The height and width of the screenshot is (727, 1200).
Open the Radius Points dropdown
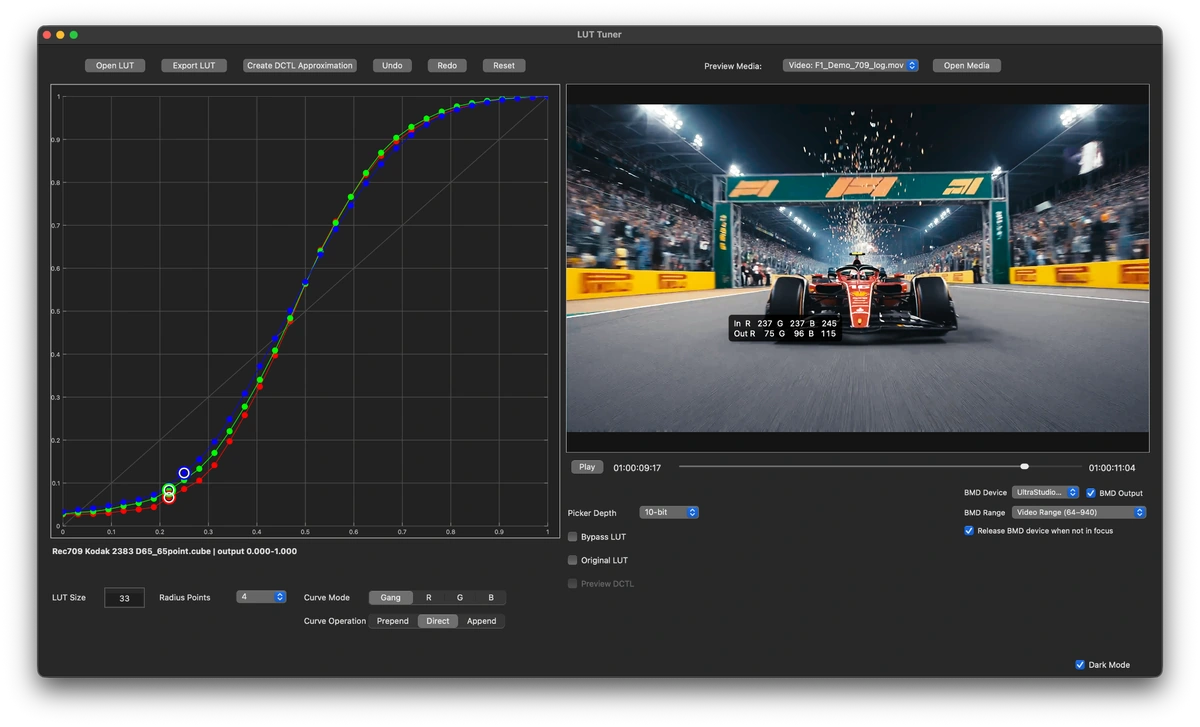(x=262, y=597)
